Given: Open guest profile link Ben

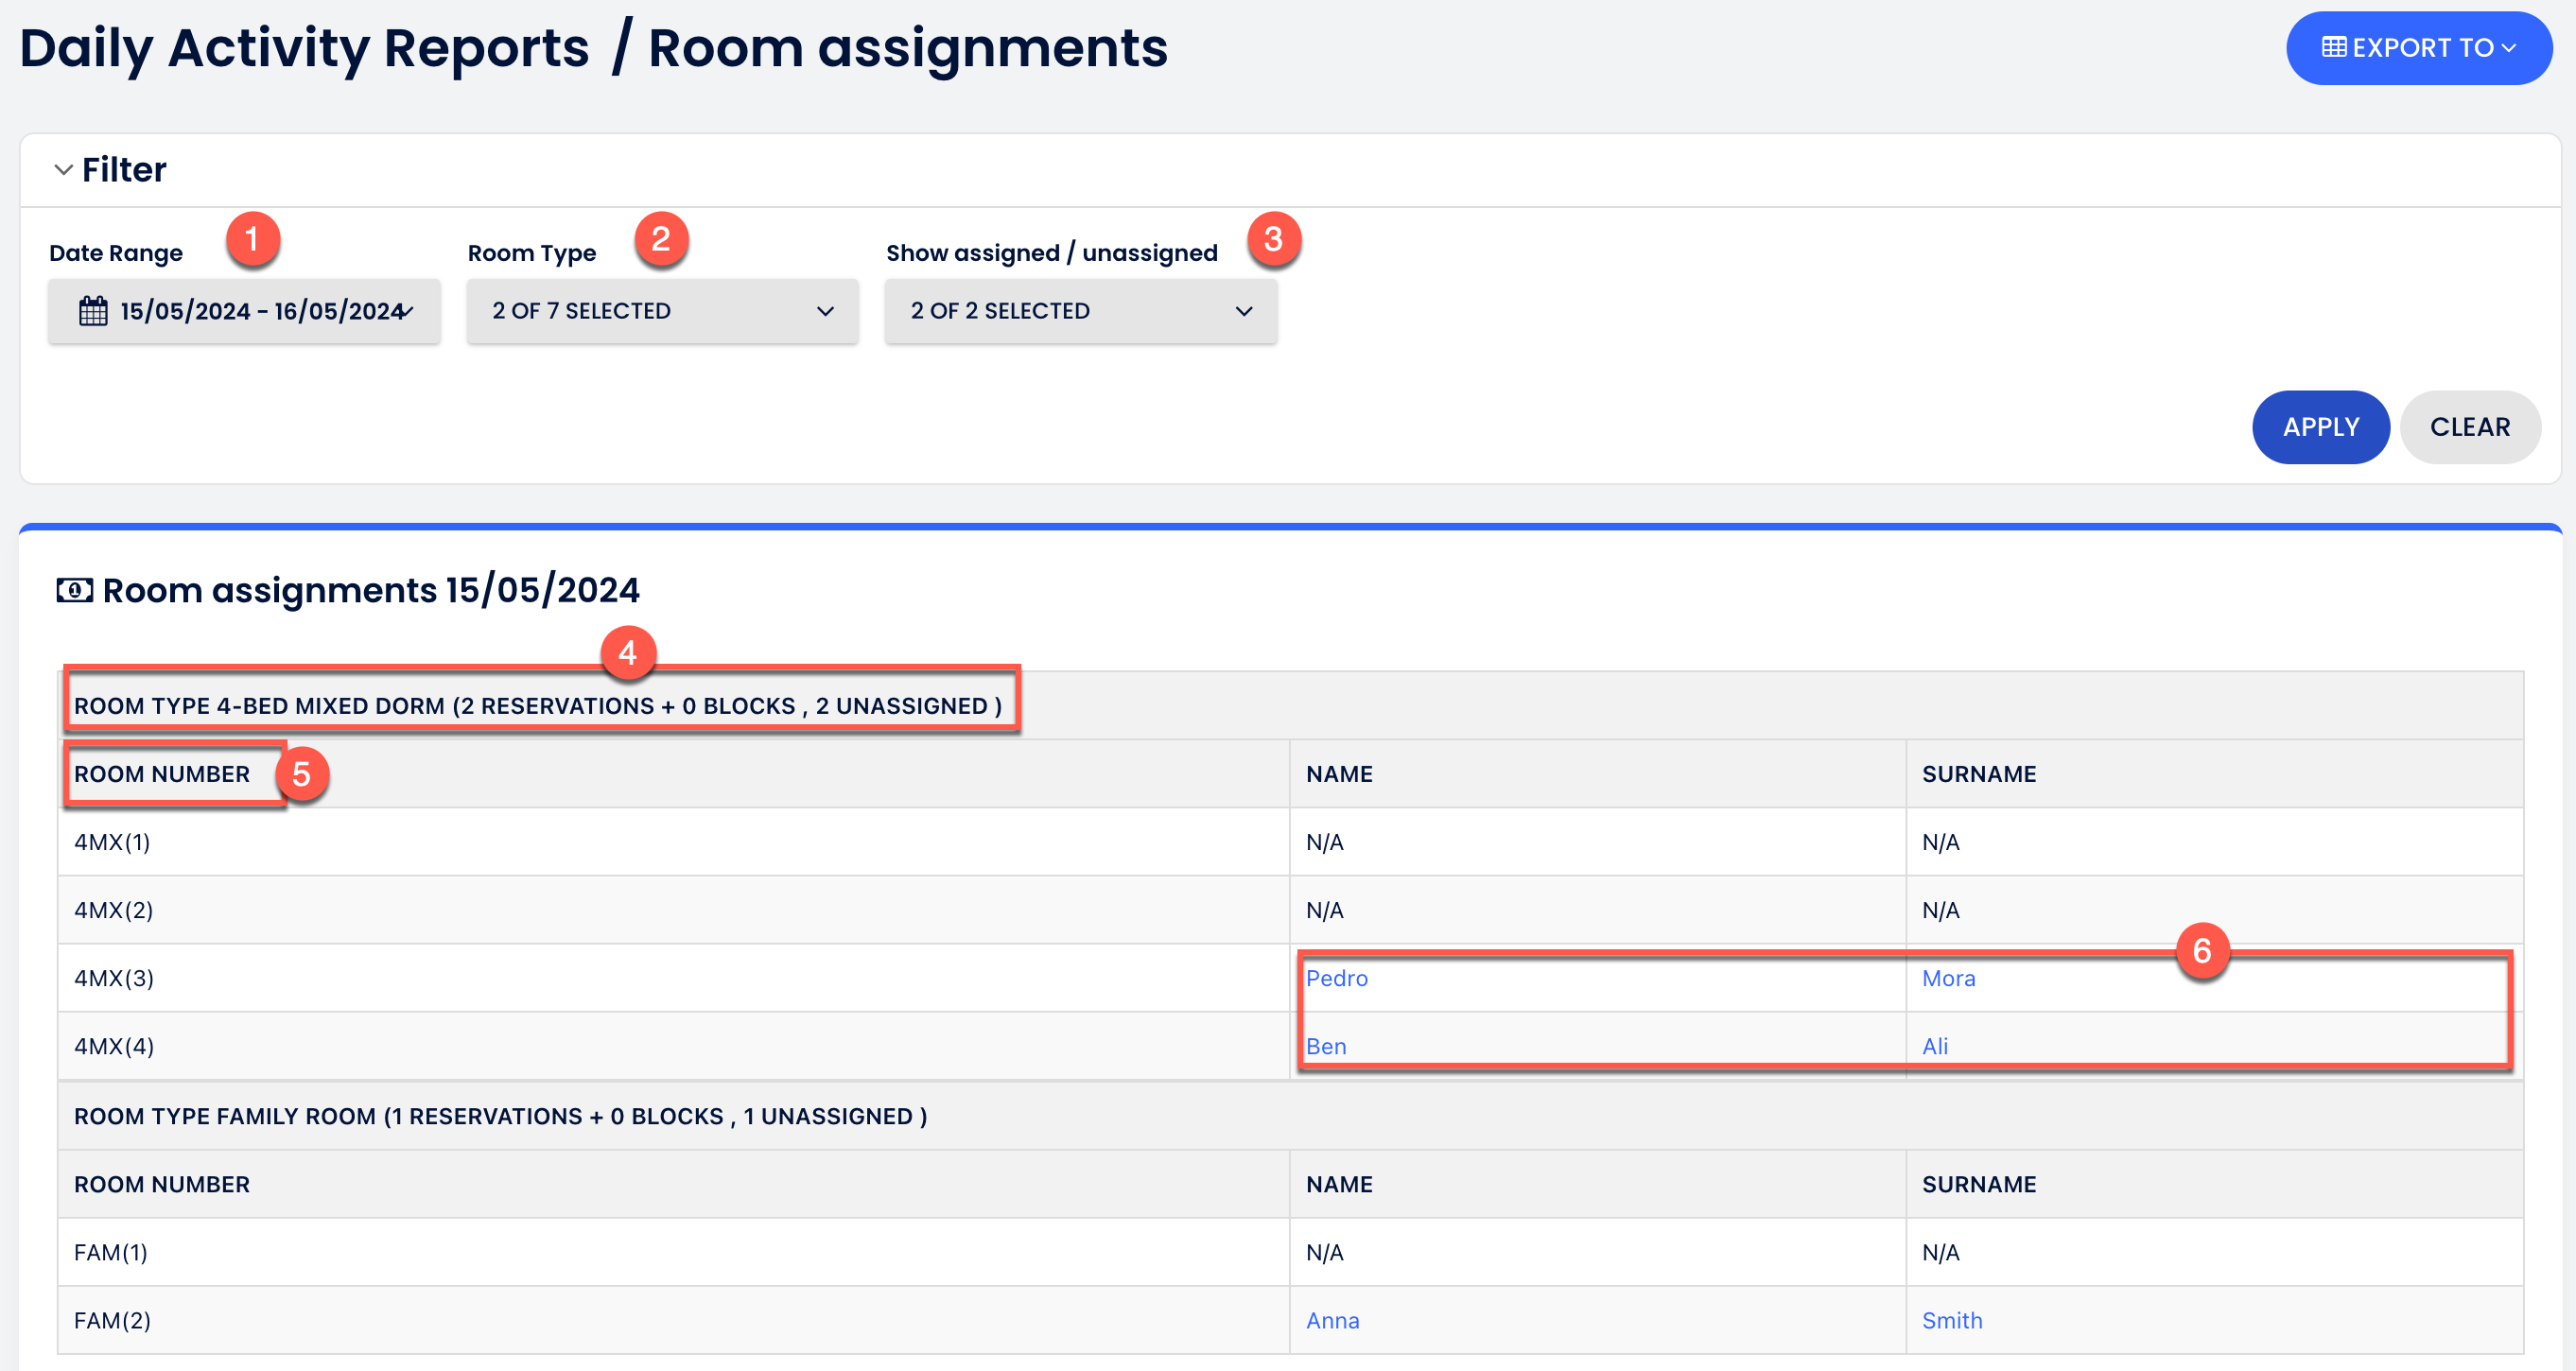Looking at the screenshot, I should [x=1329, y=1046].
